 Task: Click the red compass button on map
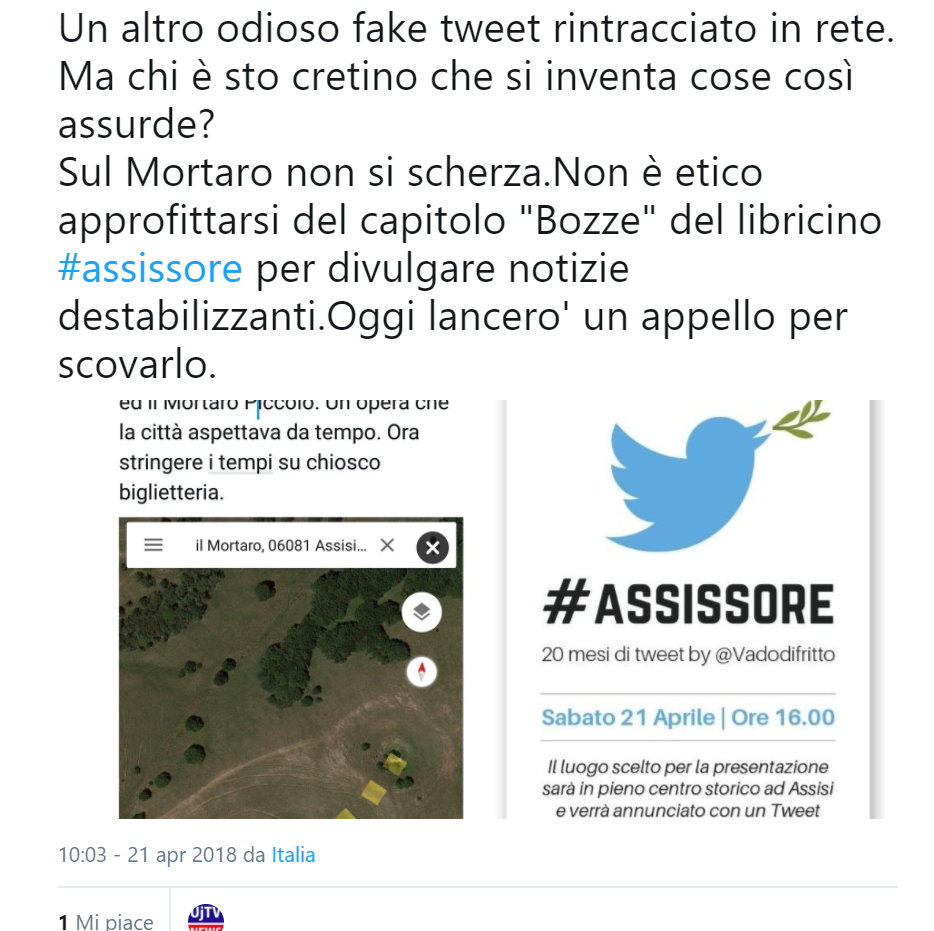point(422,671)
